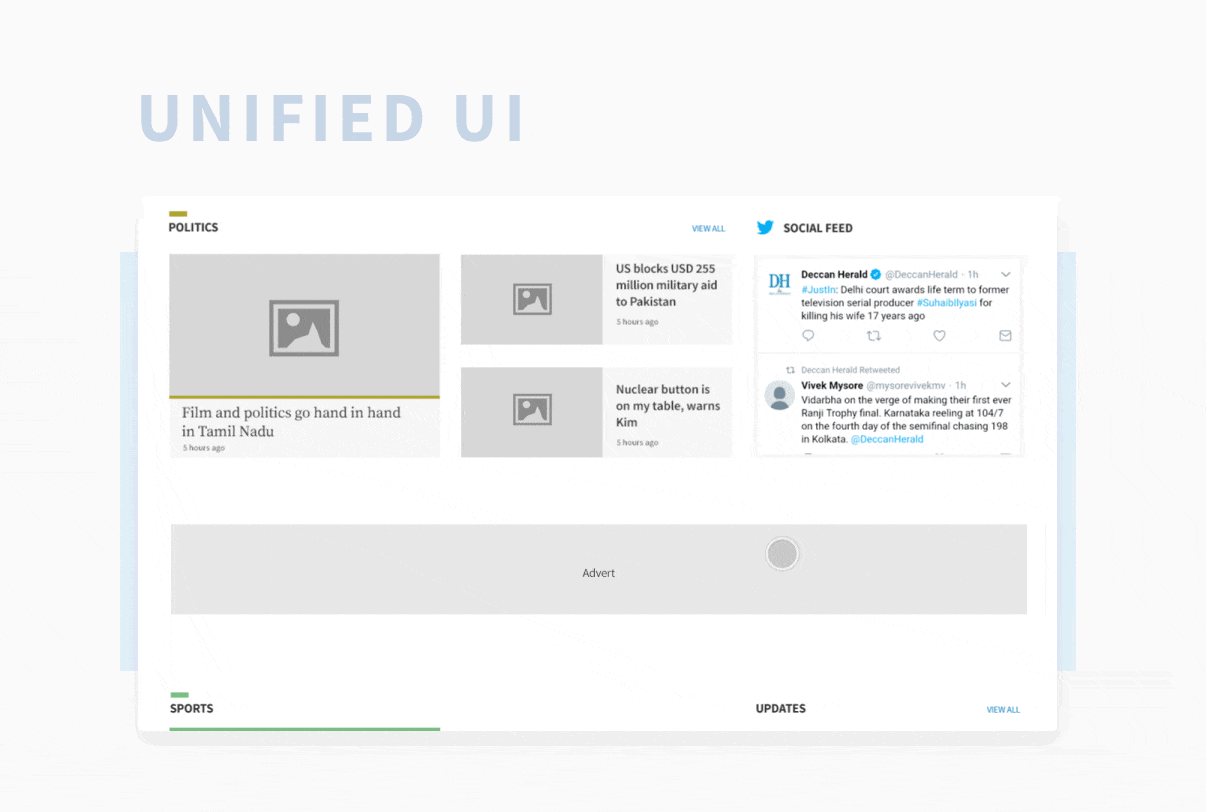Open View All link for Politics

pyautogui.click(x=708, y=229)
